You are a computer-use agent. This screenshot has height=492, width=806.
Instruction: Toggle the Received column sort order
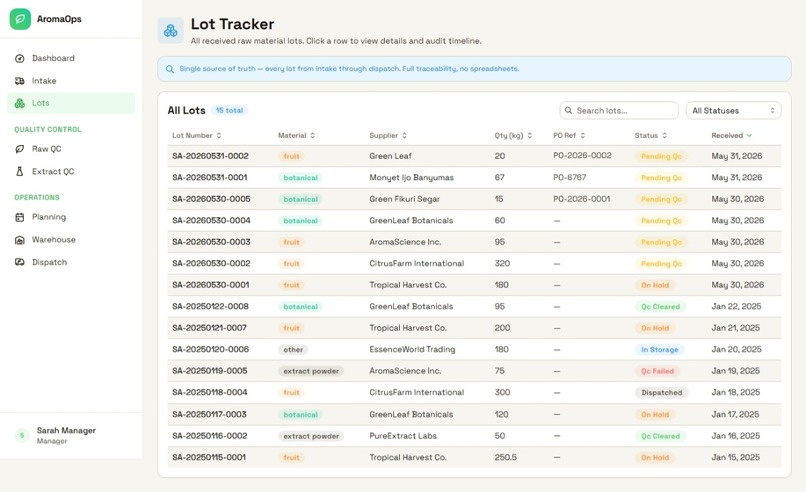point(731,135)
